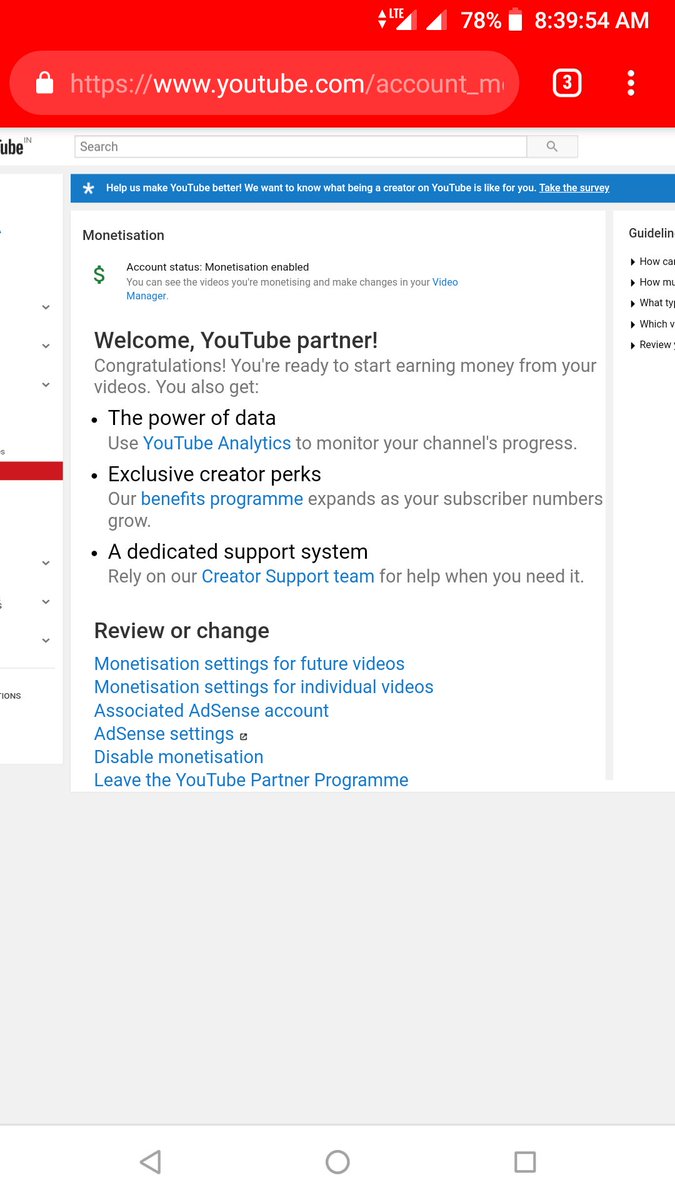This screenshot has width=675, height=1200.
Task: Tap the battery icon in status bar
Action: [515, 20]
